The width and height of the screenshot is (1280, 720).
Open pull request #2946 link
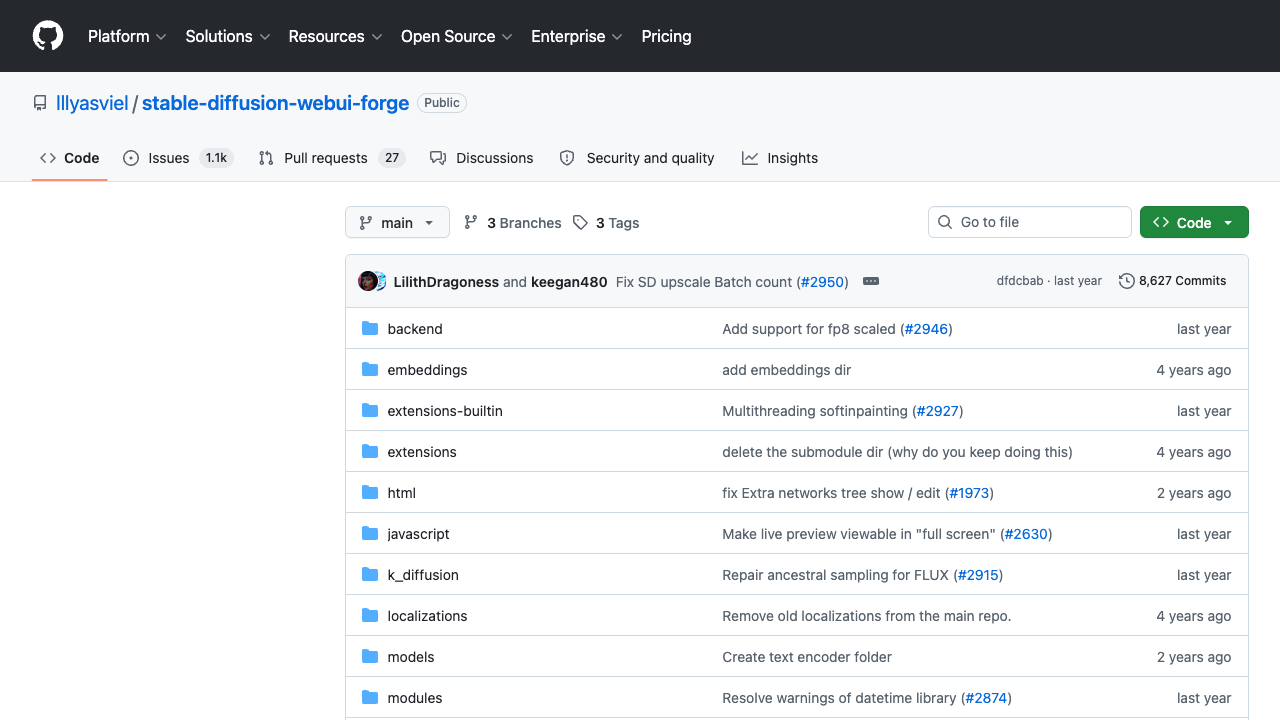(926, 329)
